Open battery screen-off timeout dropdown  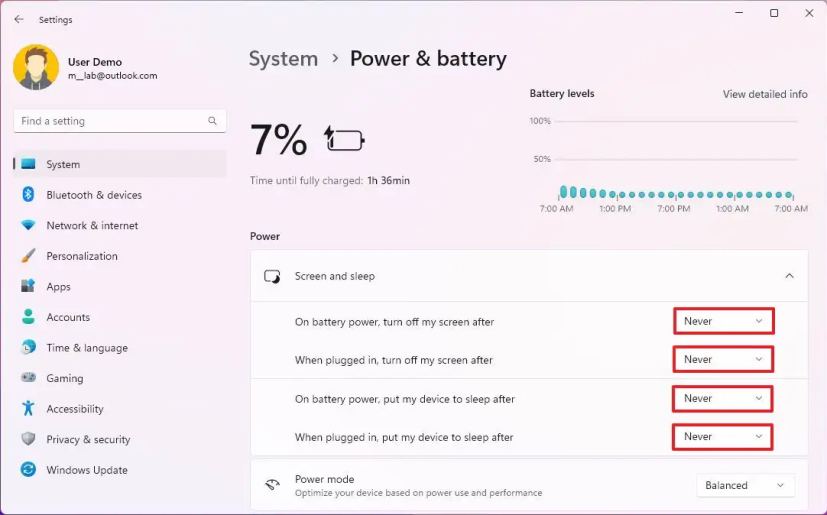724,321
